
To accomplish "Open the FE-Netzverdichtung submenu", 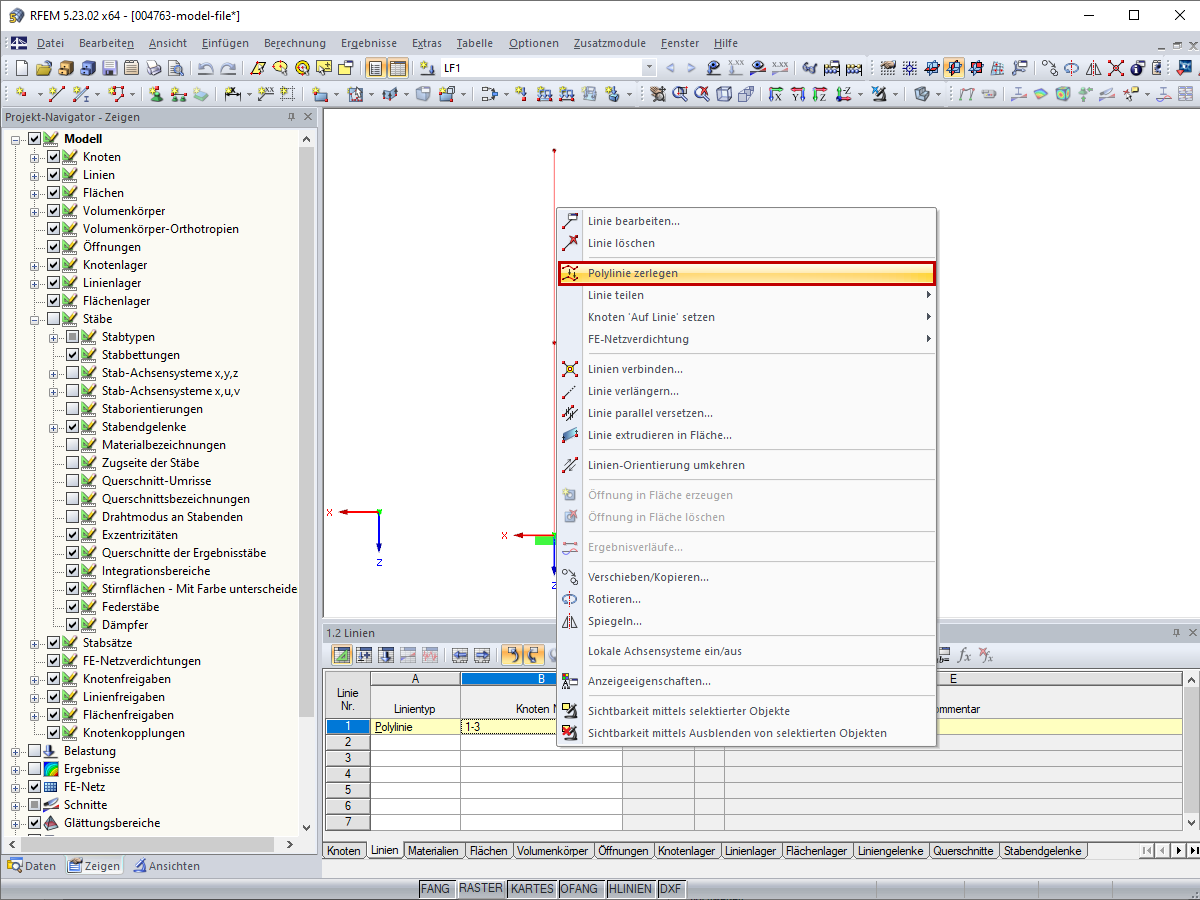I will click(x=746, y=339).
